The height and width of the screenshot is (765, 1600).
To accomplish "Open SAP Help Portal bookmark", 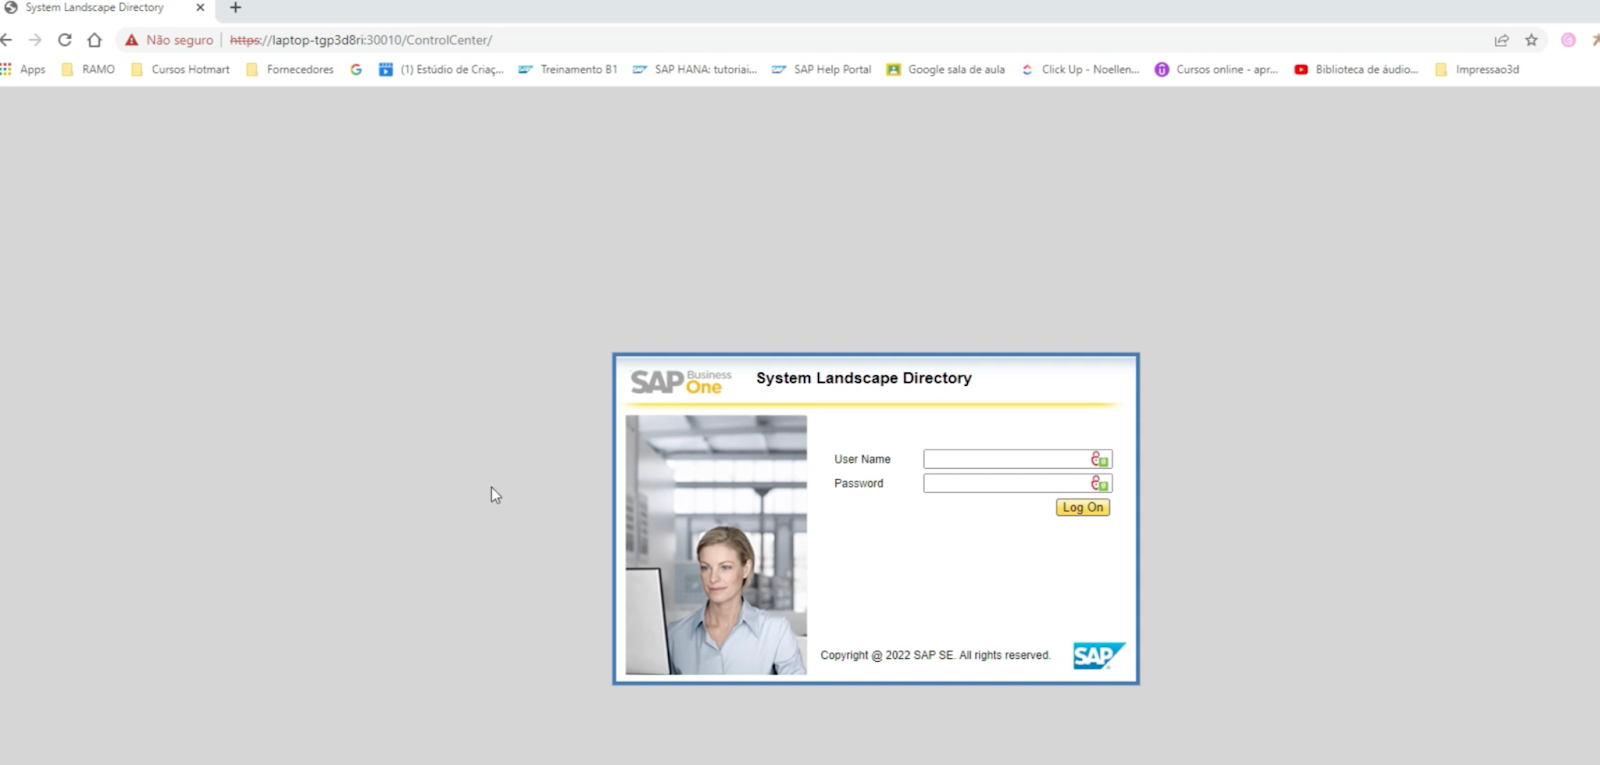I will [x=822, y=69].
